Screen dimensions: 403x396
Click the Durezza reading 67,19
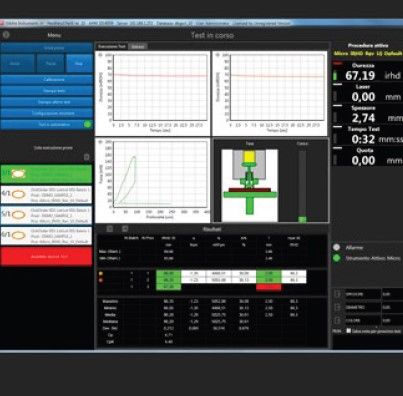click(x=360, y=76)
